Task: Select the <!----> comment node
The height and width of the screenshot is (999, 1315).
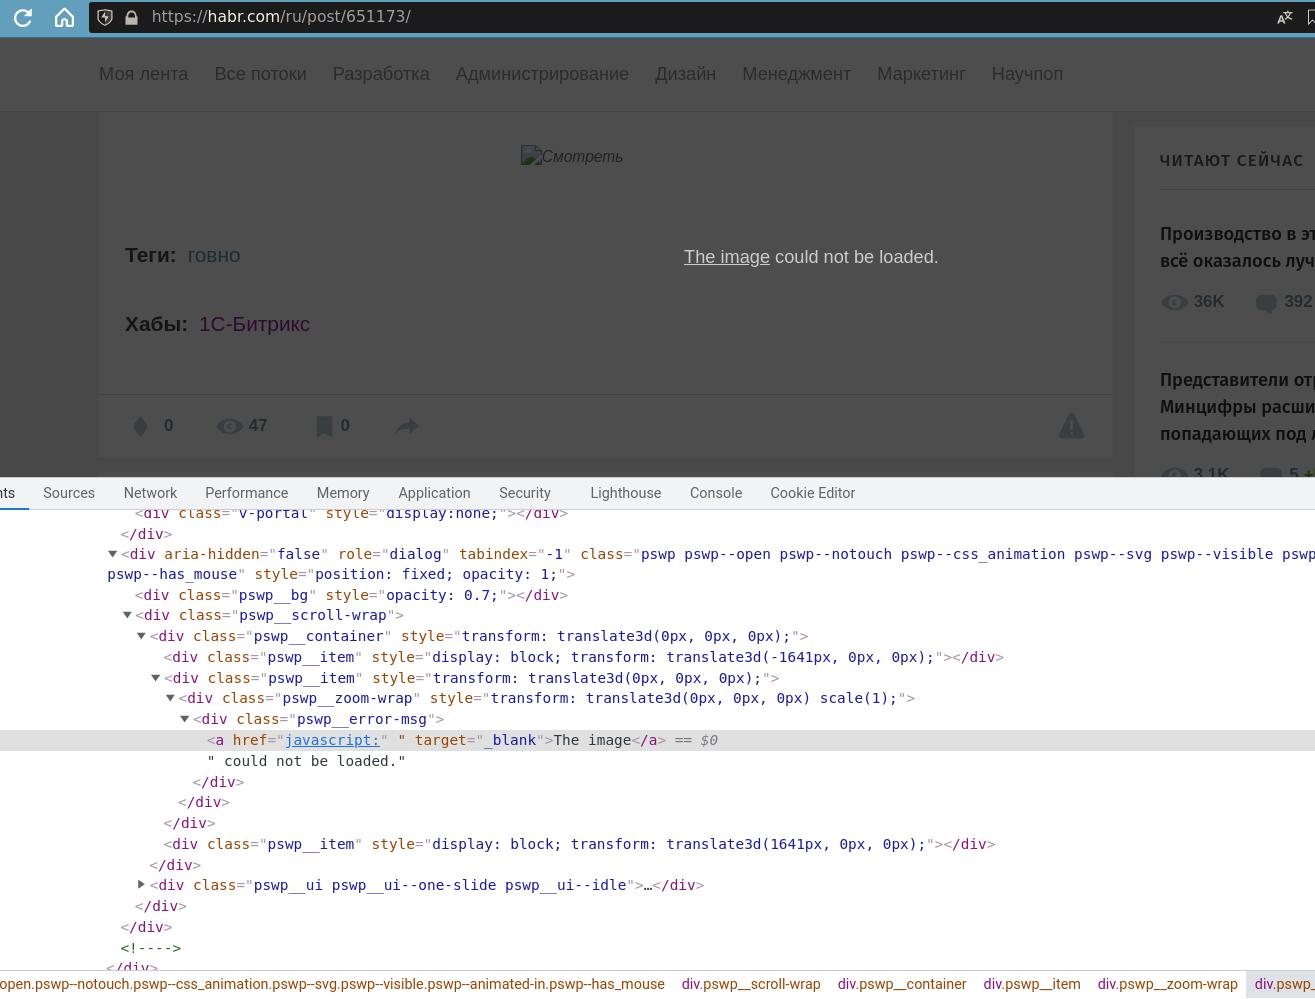Action: (x=151, y=948)
